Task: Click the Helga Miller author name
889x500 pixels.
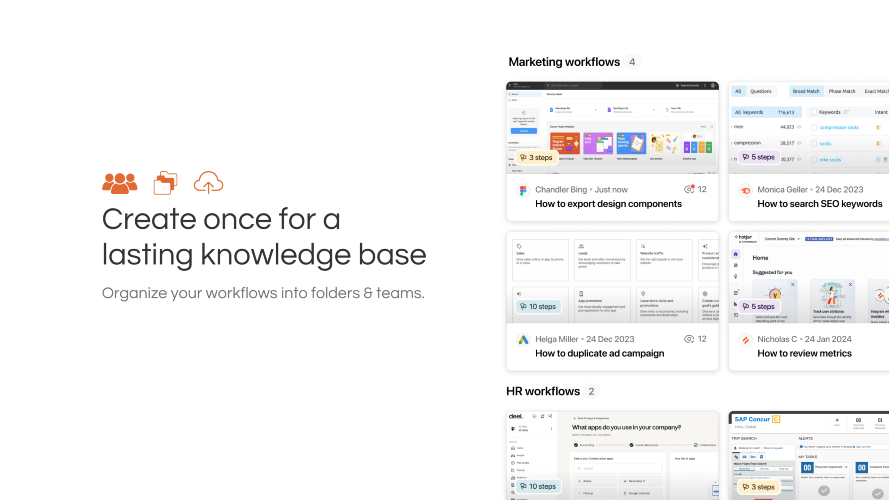Action: click(x=557, y=340)
